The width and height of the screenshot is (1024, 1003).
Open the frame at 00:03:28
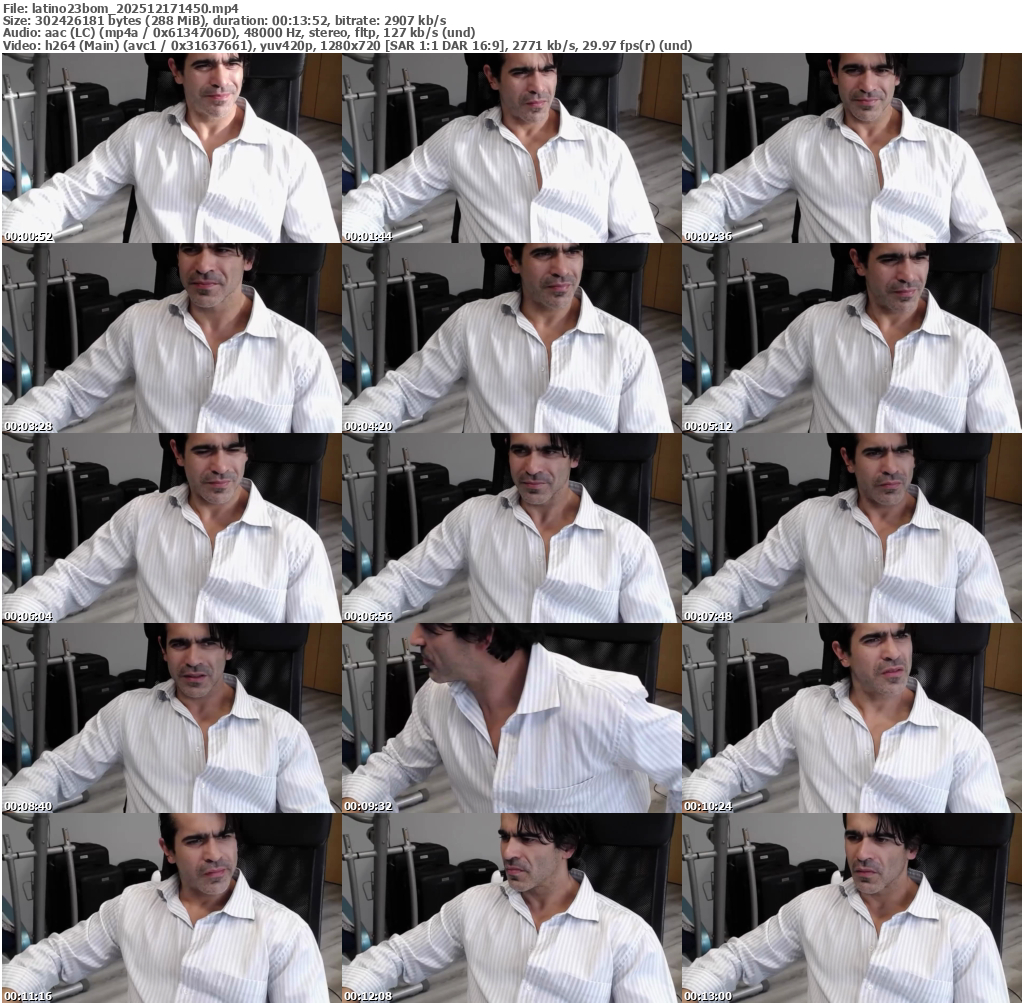coord(171,338)
